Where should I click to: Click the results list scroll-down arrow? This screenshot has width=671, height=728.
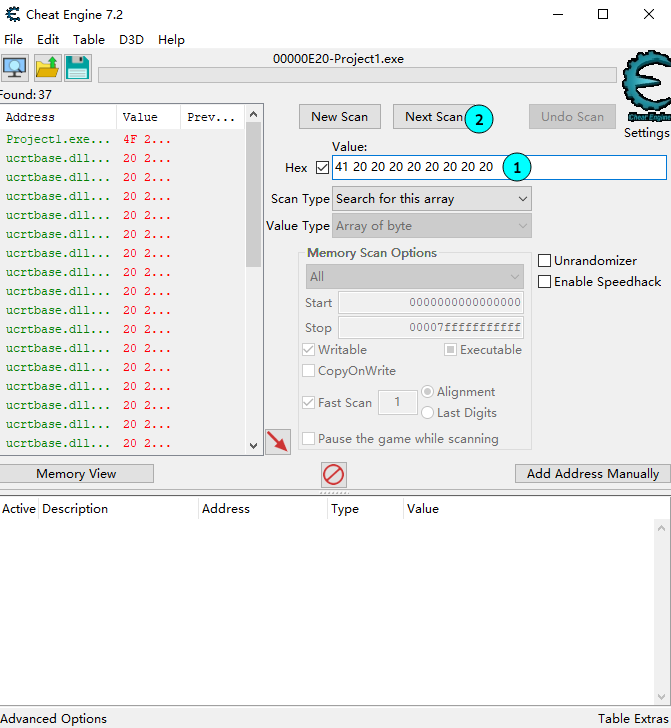[x=254, y=446]
